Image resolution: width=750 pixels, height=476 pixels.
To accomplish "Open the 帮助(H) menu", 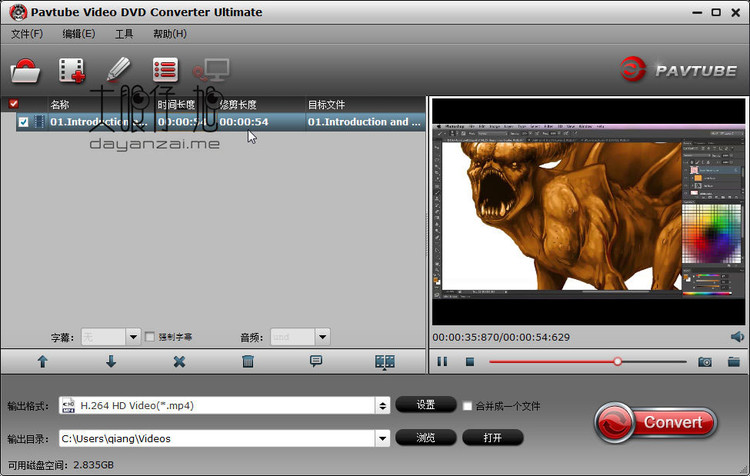I will (x=170, y=34).
